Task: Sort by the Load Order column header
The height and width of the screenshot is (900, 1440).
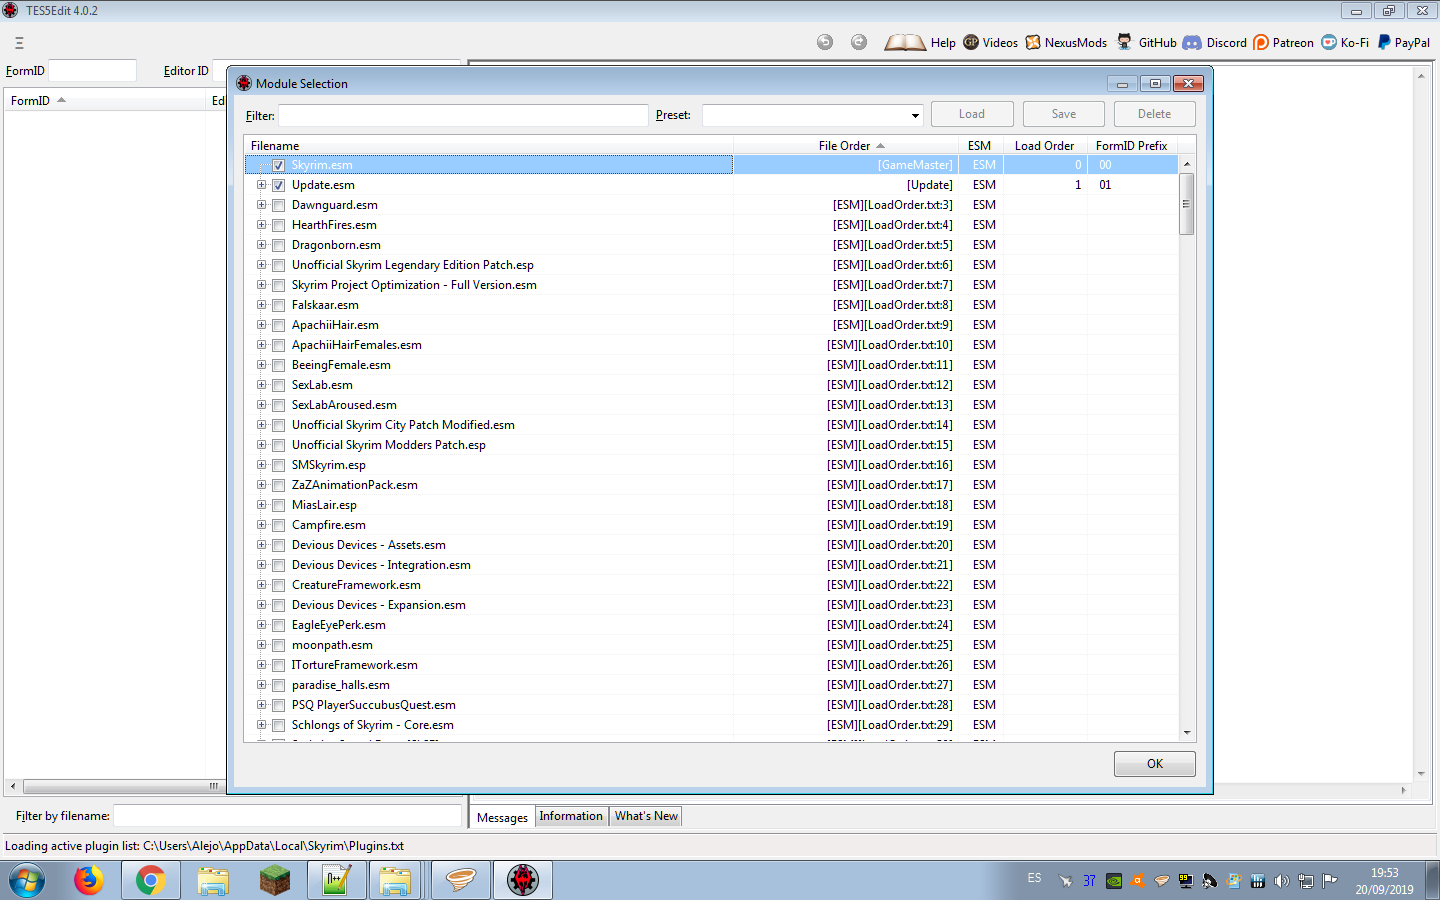Action: pos(1047,146)
